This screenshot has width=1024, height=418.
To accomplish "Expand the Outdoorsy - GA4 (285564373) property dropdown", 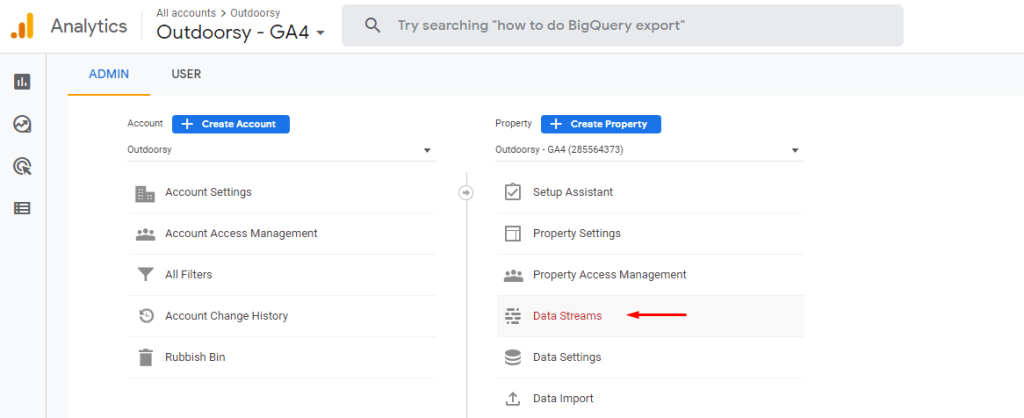I will pyautogui.click(x=649, y=150).
